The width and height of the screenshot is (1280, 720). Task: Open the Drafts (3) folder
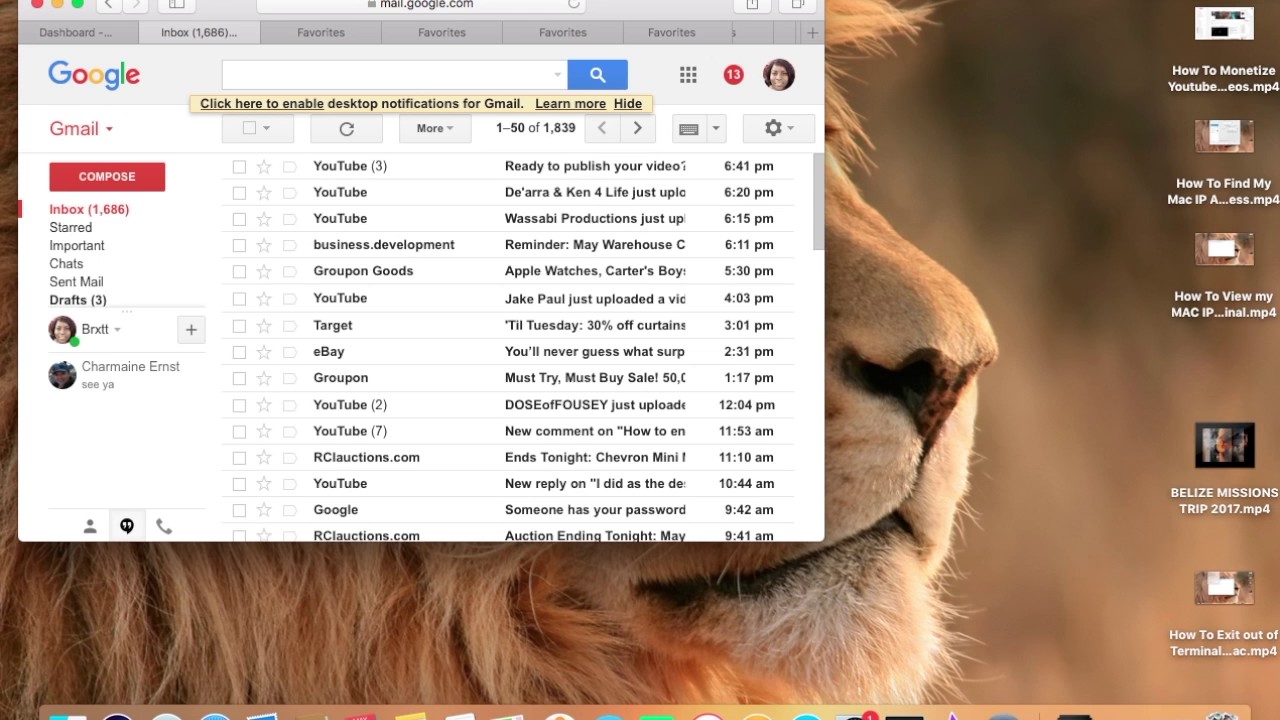78,300
